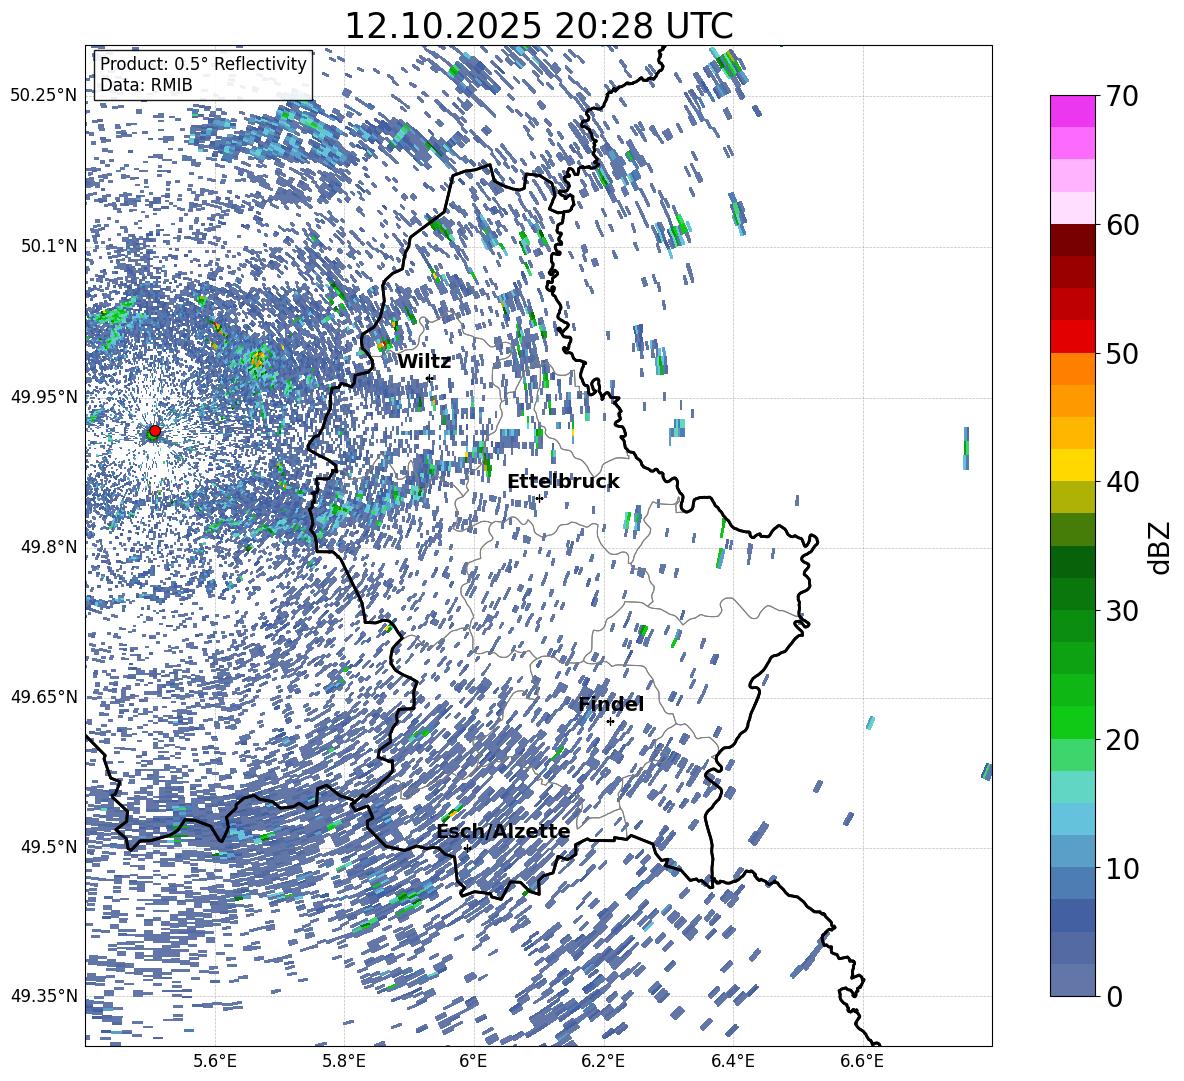Click the Wiltz station cross marker
1184x1081 pixels.
(430, 378)
